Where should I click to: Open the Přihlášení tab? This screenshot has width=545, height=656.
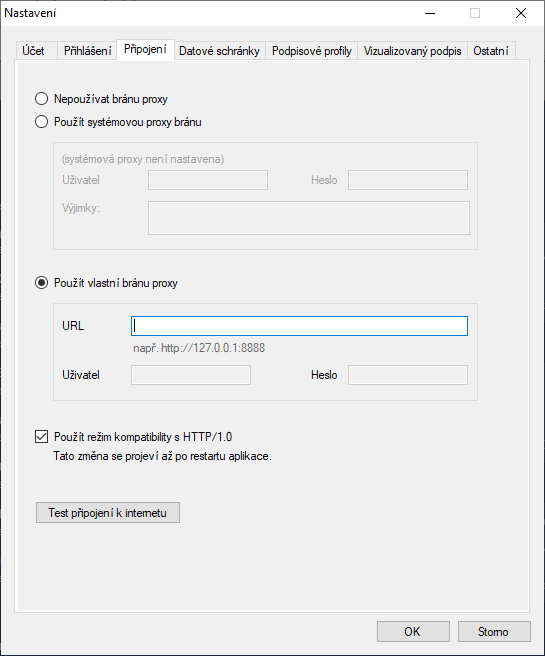click(87, 51)
